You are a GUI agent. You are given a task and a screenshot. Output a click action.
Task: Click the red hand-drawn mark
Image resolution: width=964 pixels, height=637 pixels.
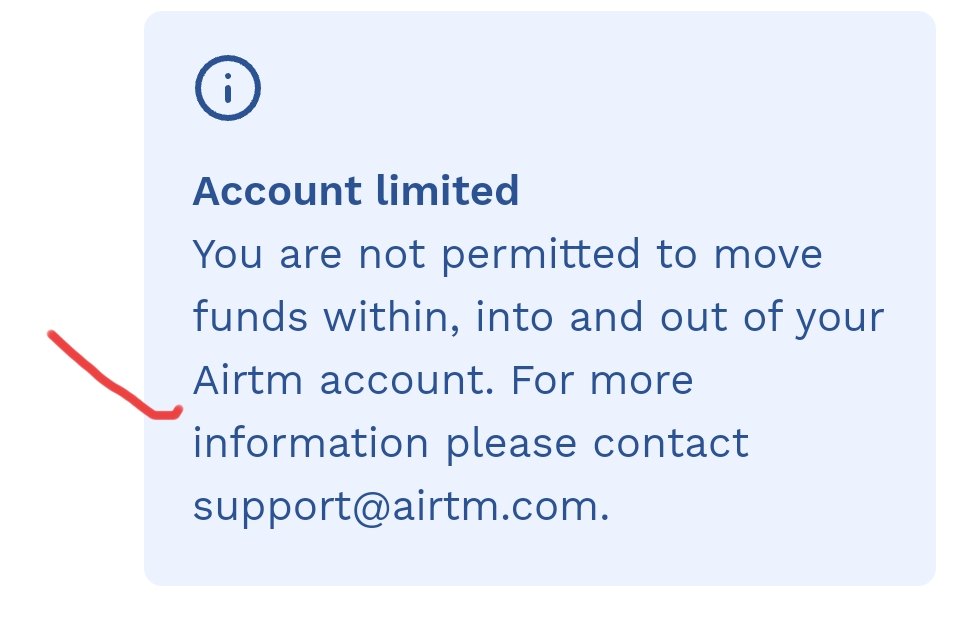[115, 381]
